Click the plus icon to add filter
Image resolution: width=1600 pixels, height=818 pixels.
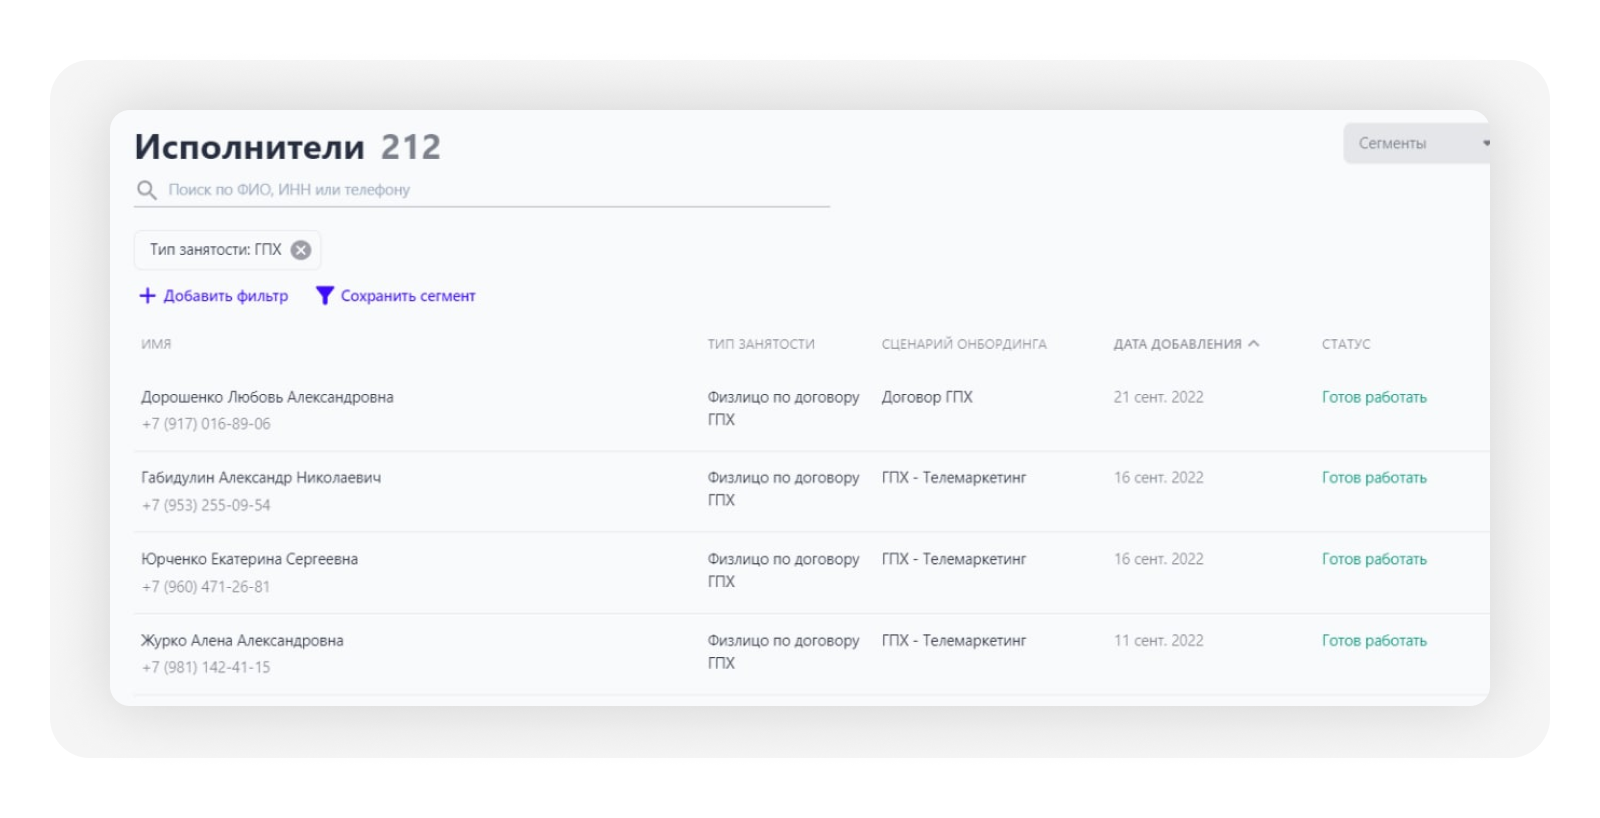point(147,296)
